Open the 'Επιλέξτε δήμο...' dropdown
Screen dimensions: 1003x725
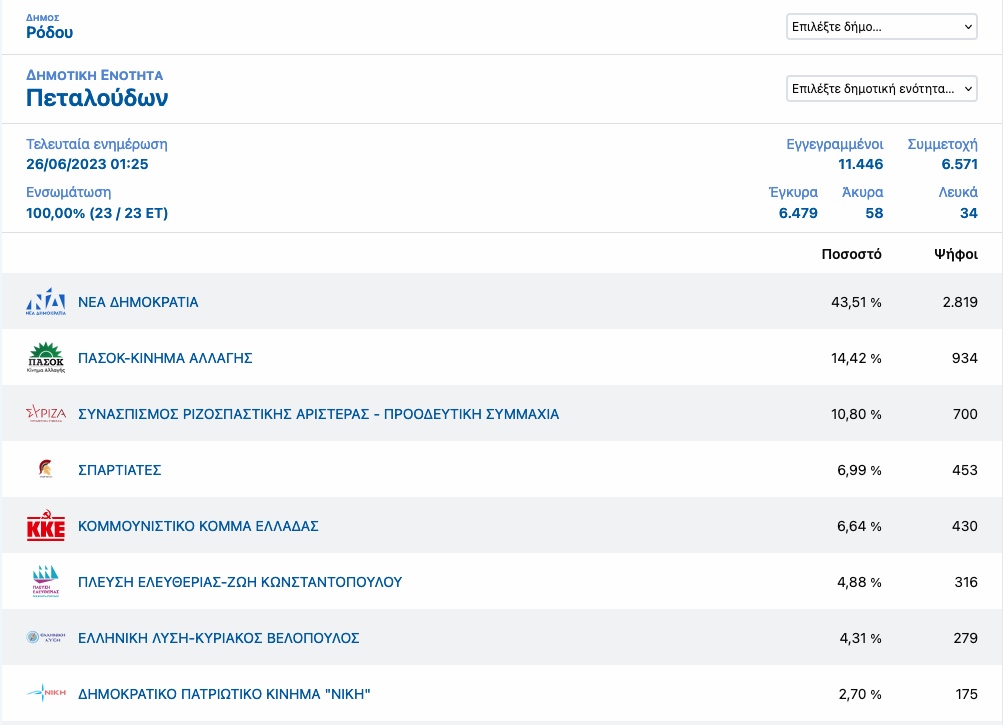point(881,27)
